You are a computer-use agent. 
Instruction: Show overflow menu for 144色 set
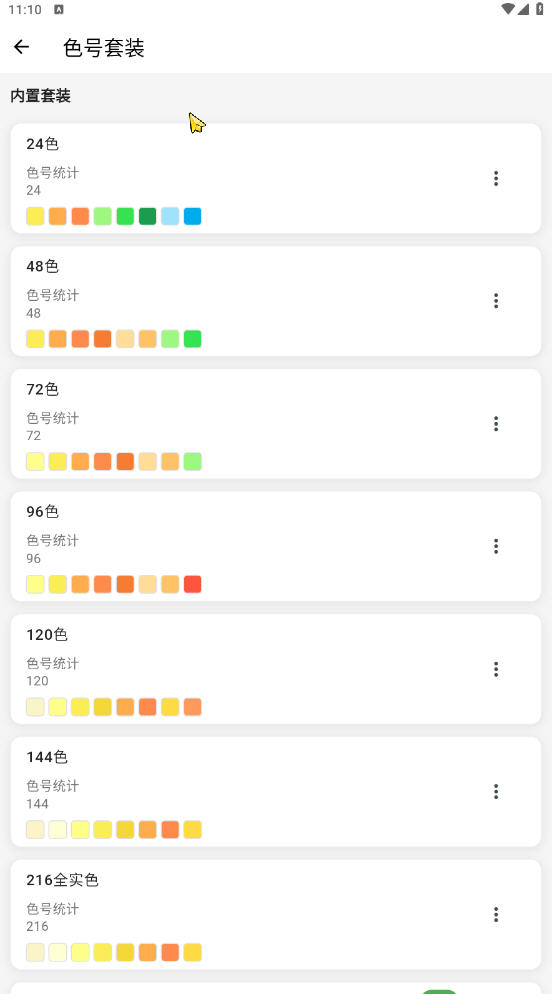(496, 792)
